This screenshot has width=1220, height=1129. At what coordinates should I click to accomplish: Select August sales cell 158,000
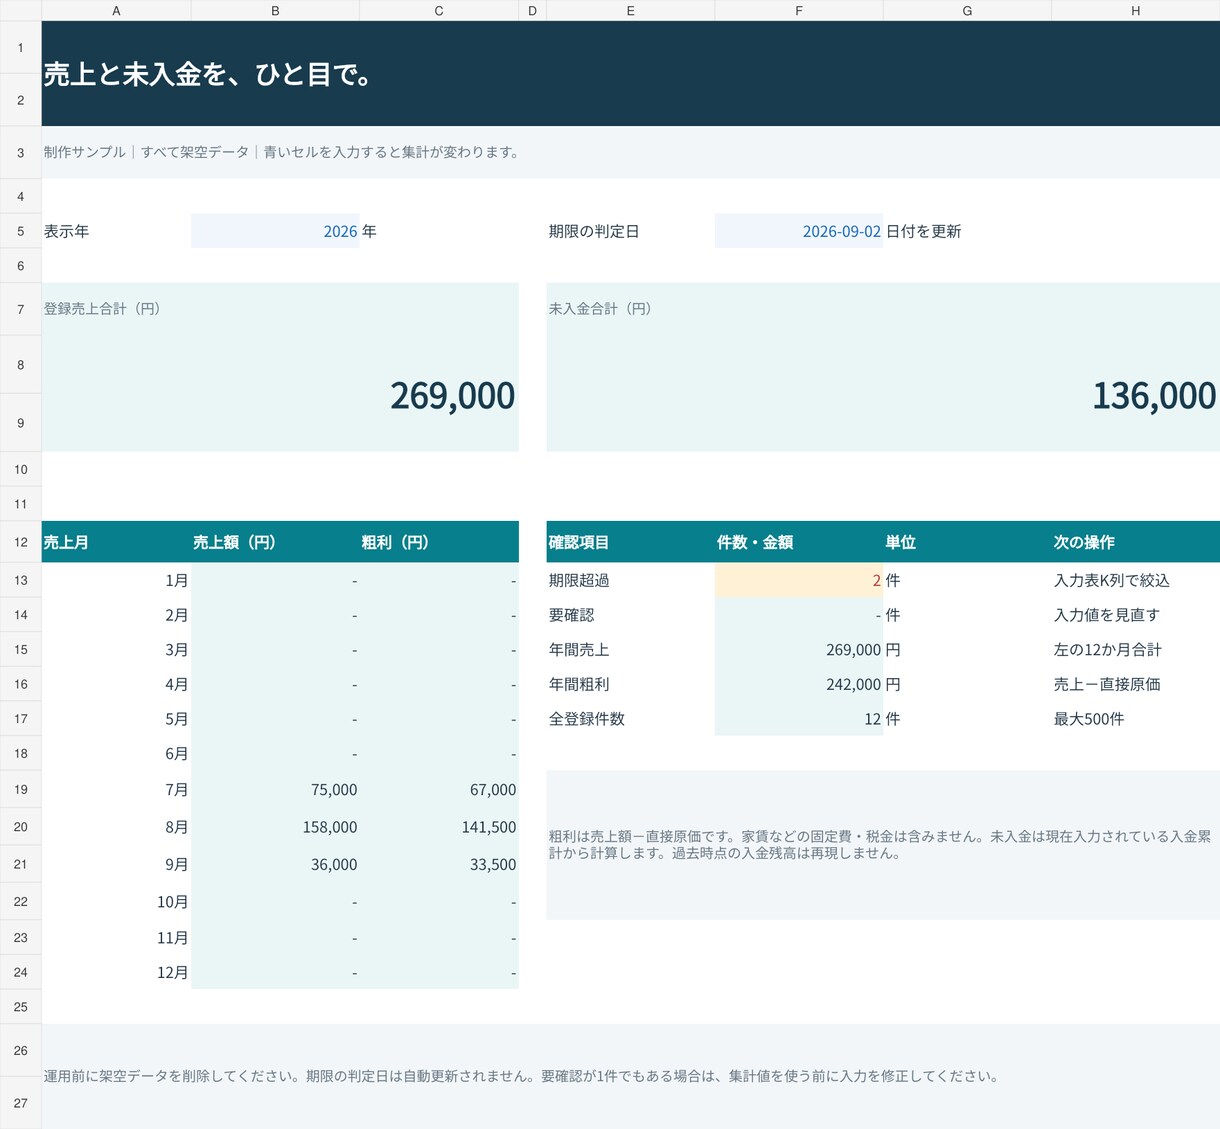tap(275, 827)
